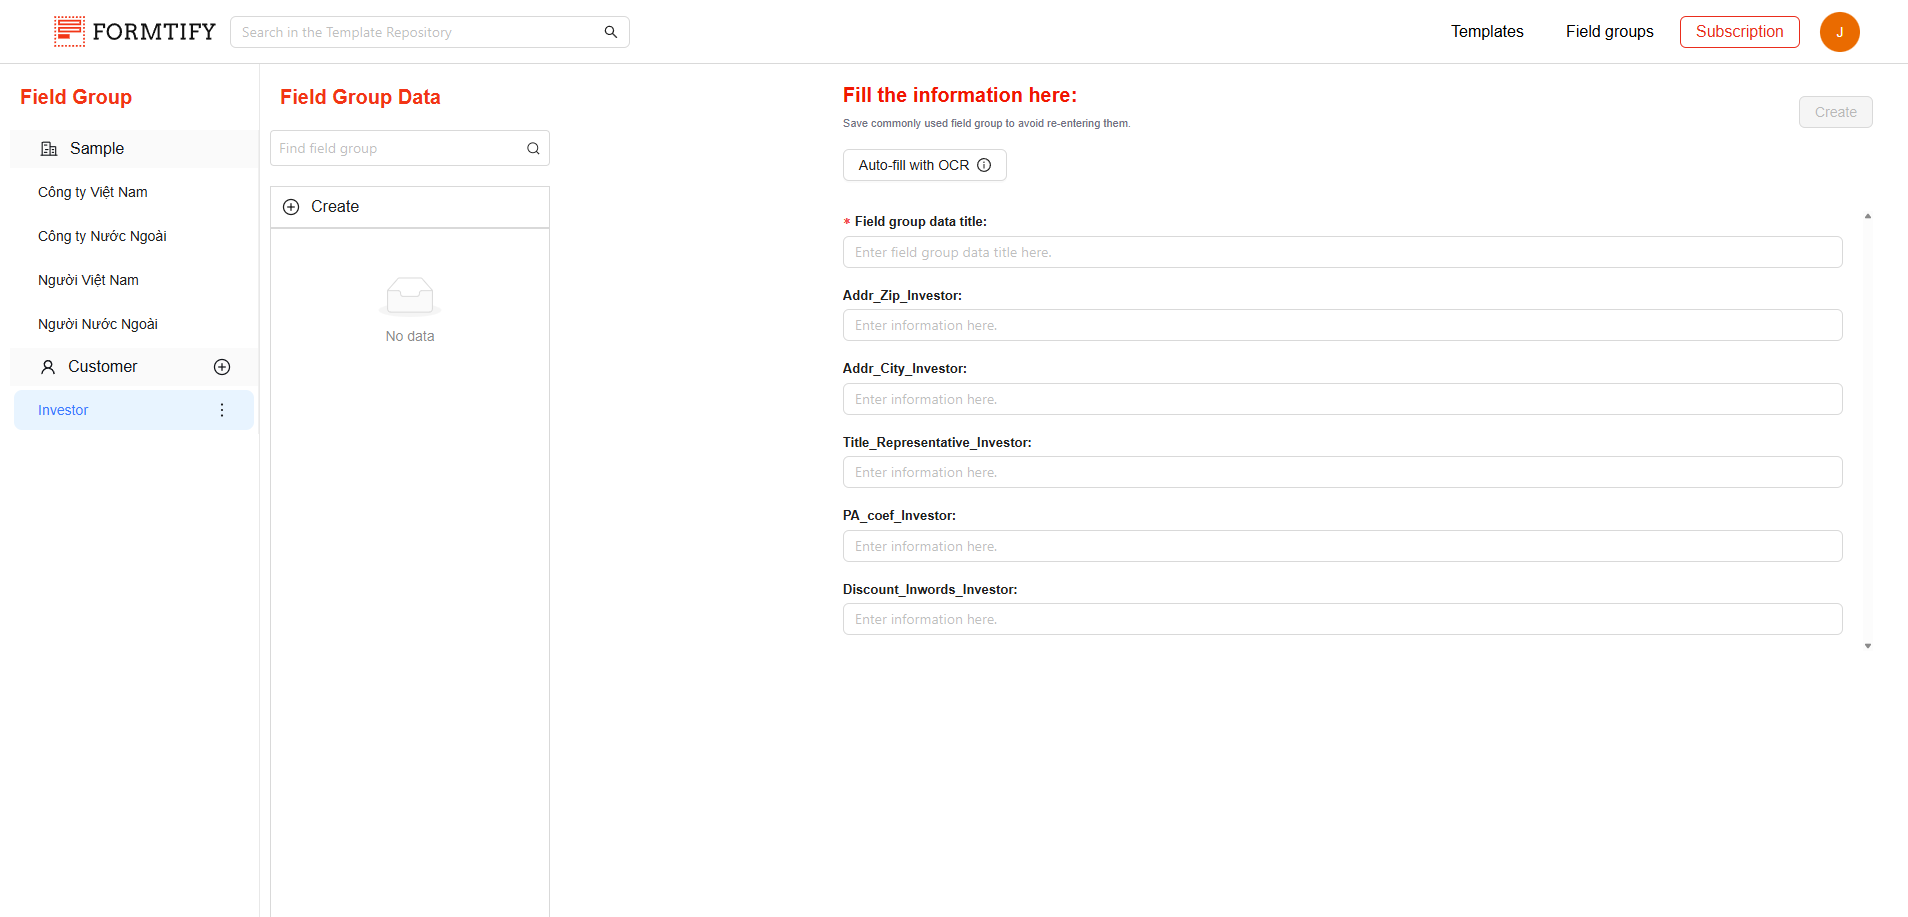Click the plus icon next to Customer

[222, 367]
